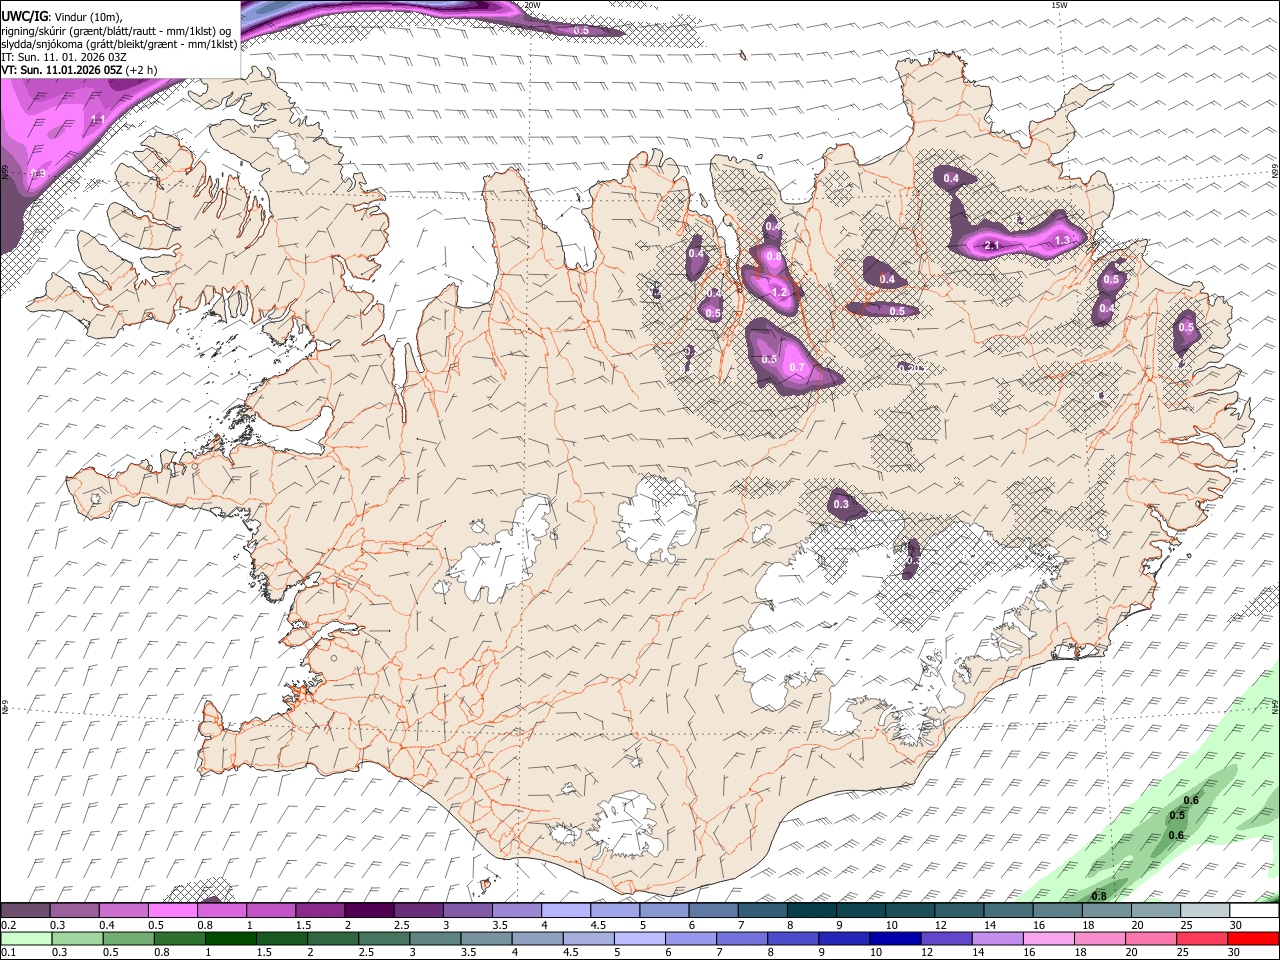Viewport: 1280px width, 960px height.
Task: Click the "UWC/IG" title text
Action: point(23,17)
